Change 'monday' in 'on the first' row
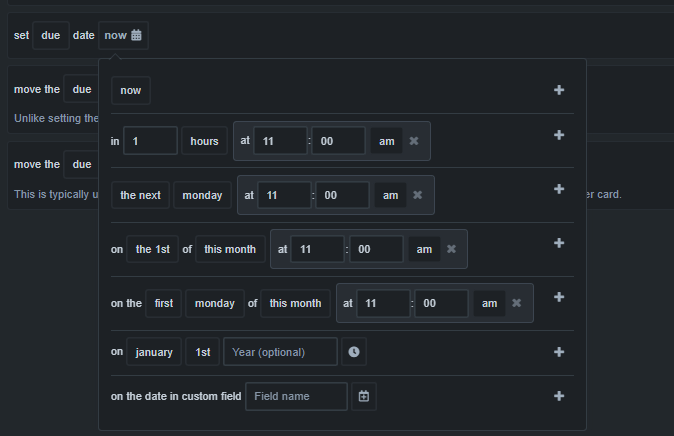Image resolution: width=674 pixels, height=436 pixels. [215, 303]
